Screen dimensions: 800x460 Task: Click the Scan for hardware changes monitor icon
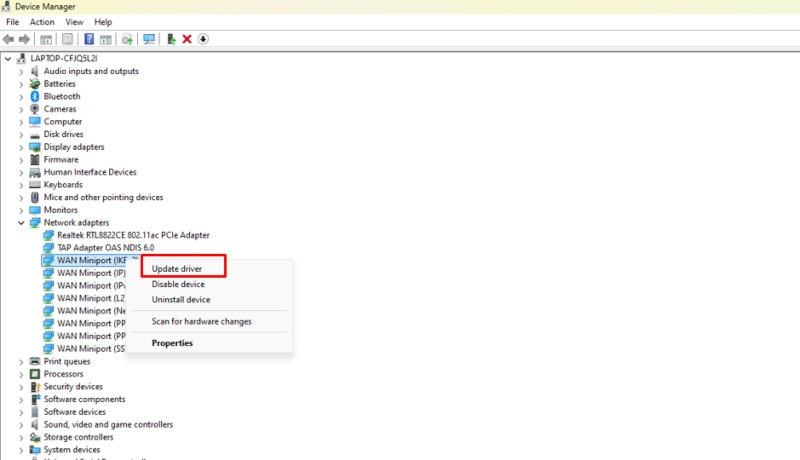(x=149, y=39)
